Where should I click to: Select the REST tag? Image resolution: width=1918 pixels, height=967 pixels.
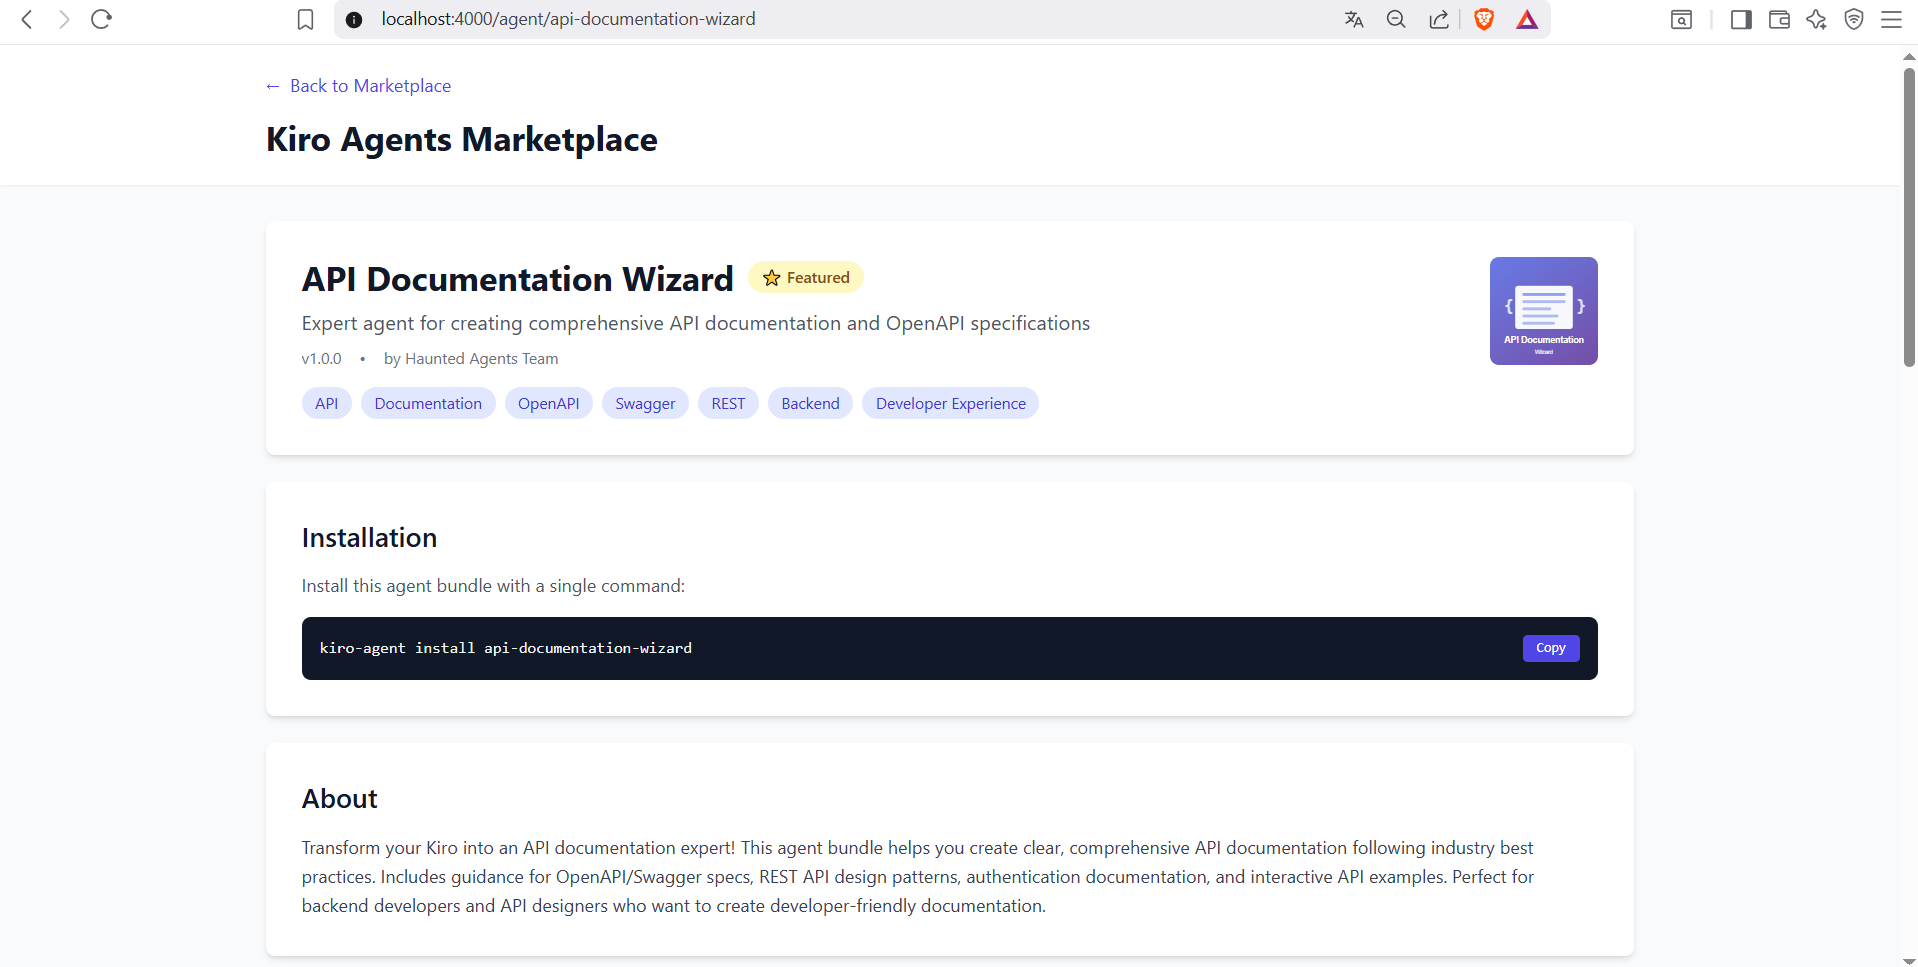pyautogui.click(x=728, y=403)
